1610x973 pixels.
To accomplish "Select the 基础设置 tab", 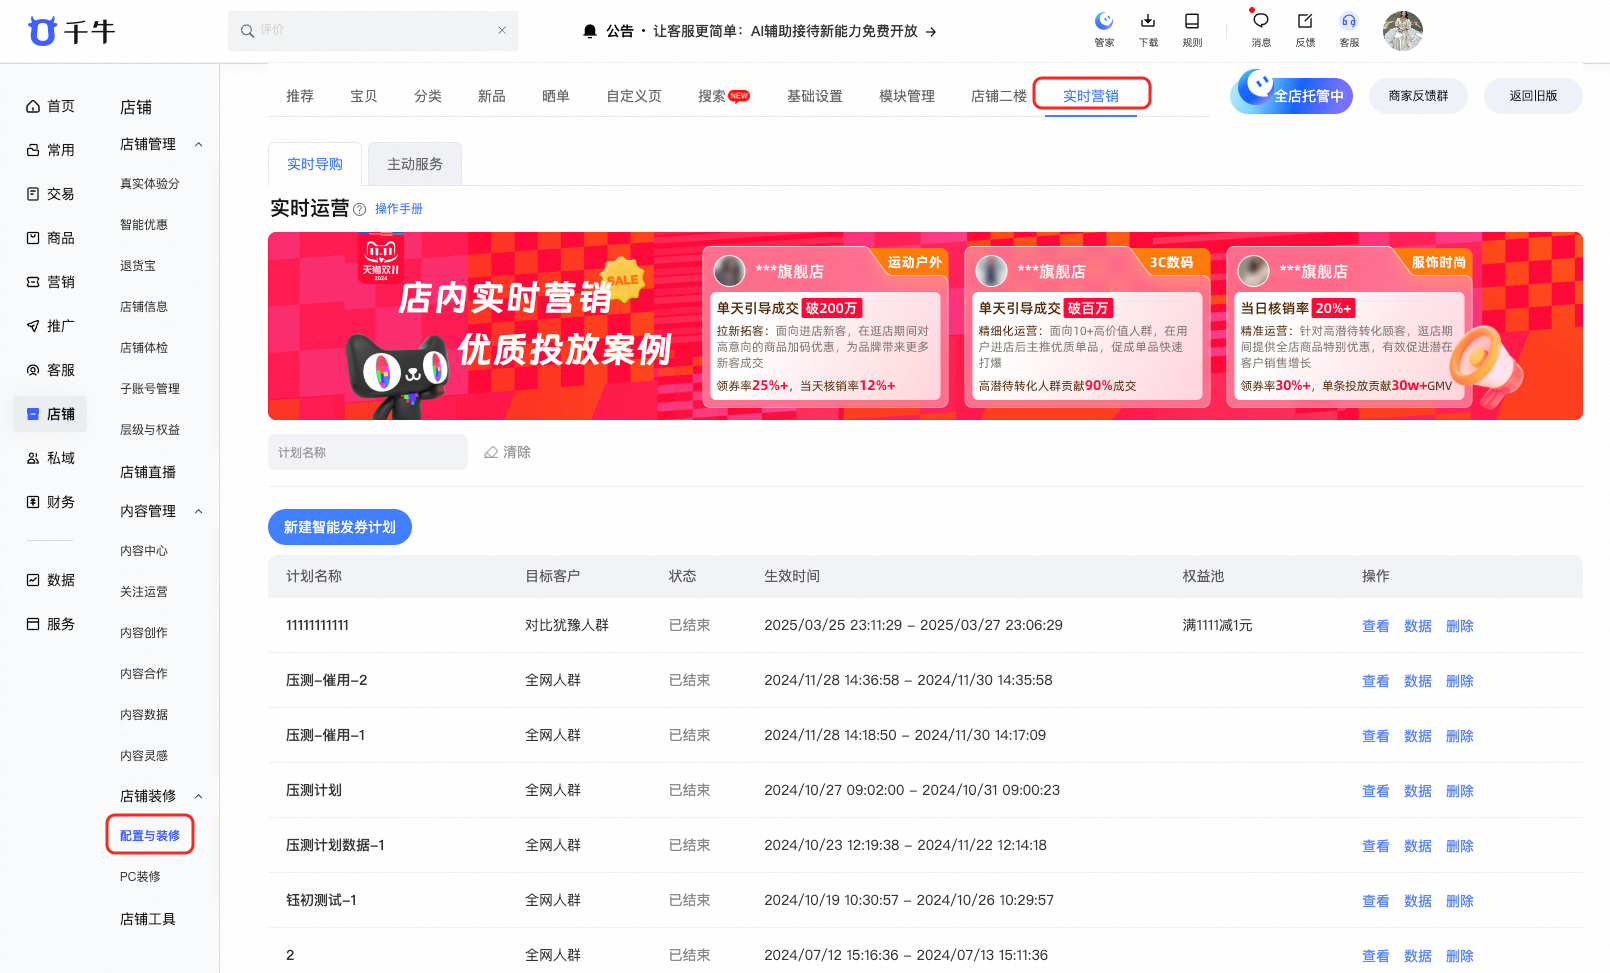I will pyautogui.click(x=814, y=96).
